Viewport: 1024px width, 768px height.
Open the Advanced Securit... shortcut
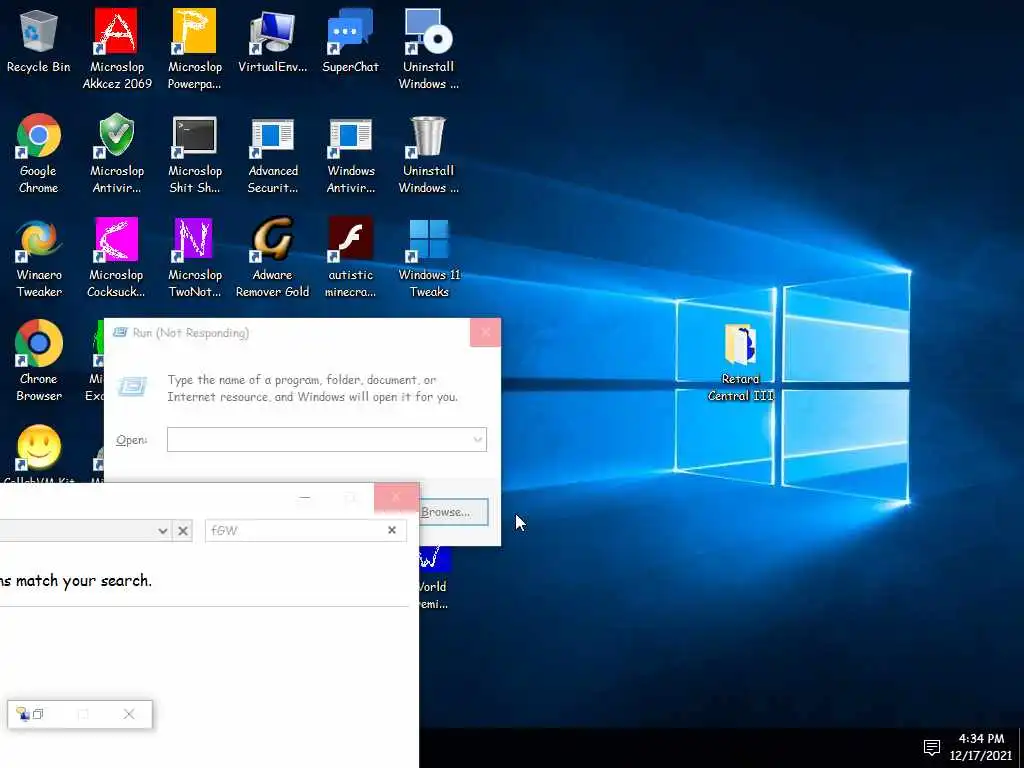click(272, 153)
